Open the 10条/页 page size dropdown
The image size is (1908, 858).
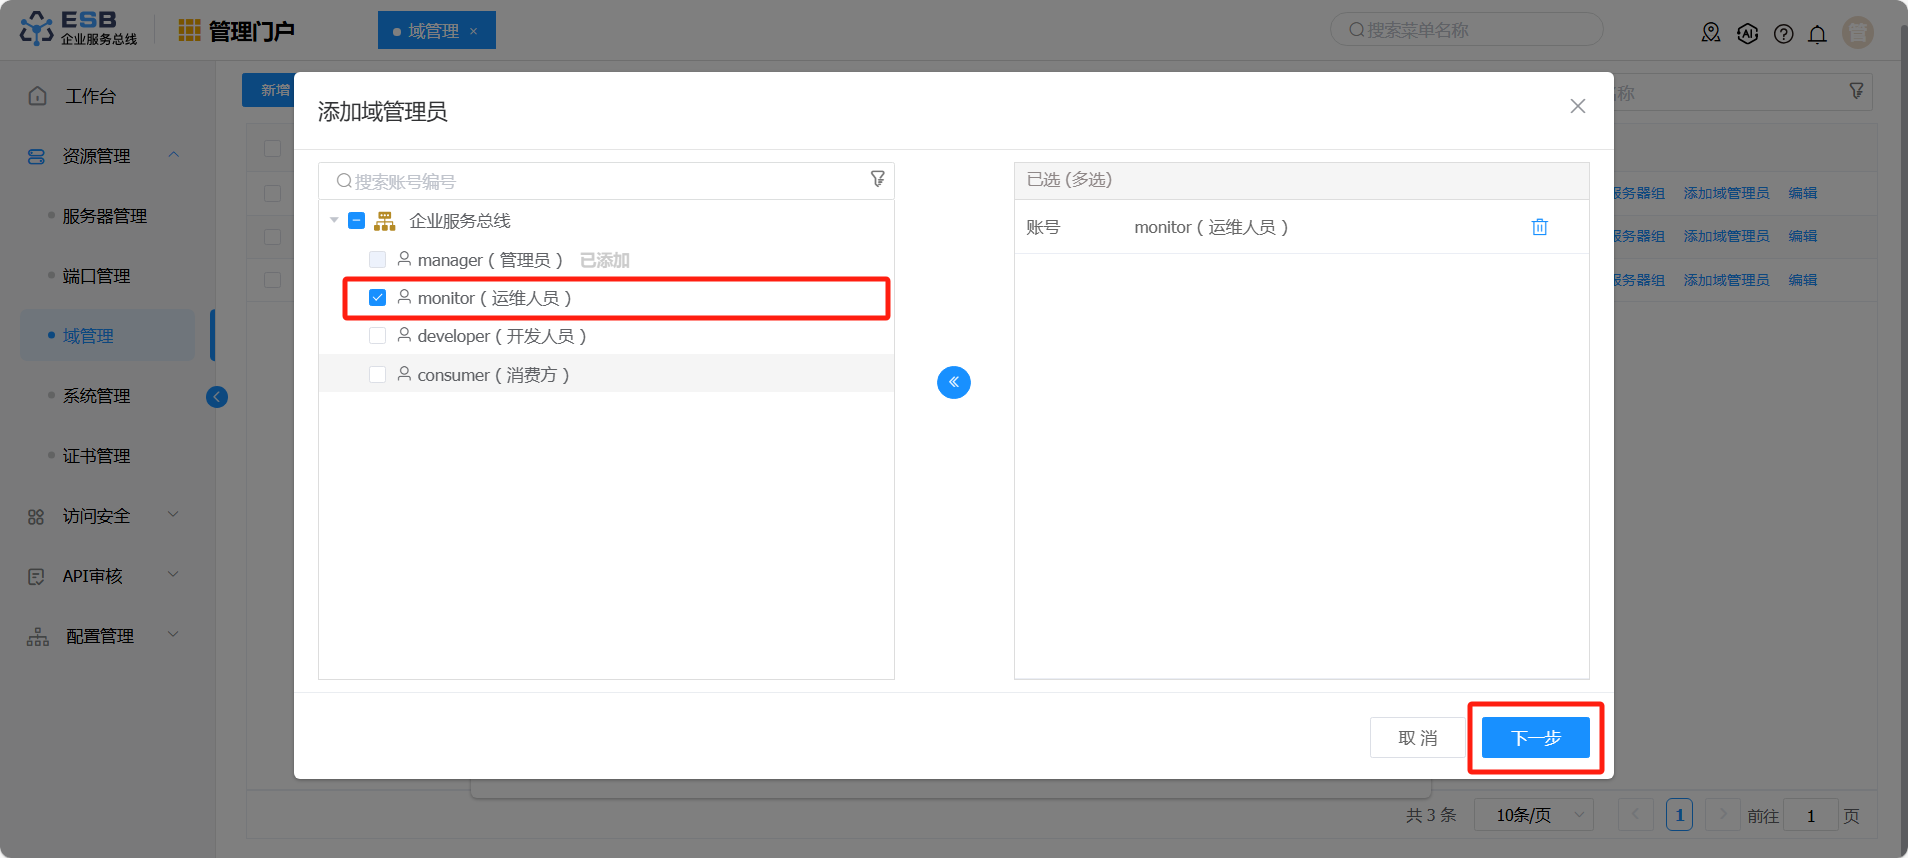[1533, 815]
